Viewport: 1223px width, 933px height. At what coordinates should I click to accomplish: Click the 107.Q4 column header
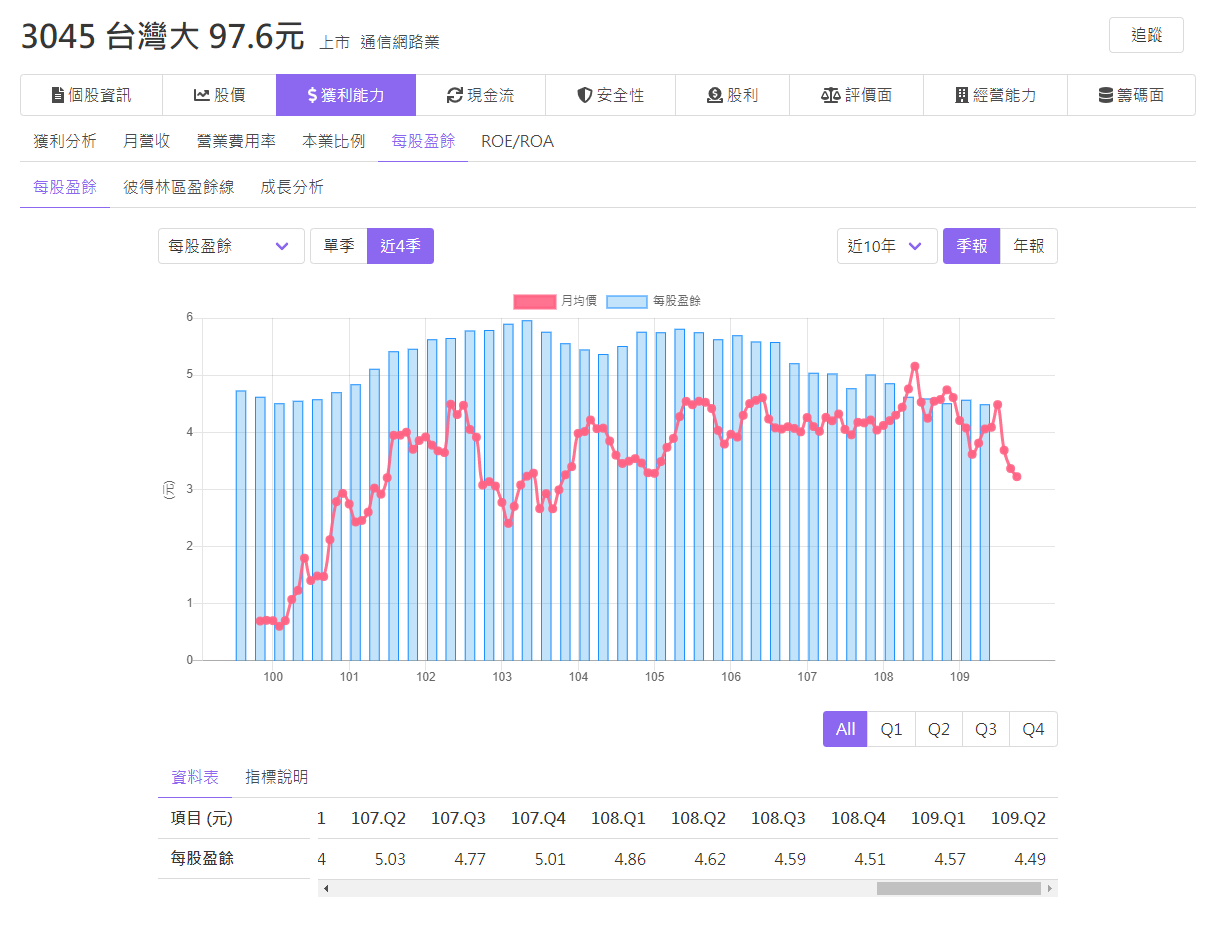(x=538, y=818)
